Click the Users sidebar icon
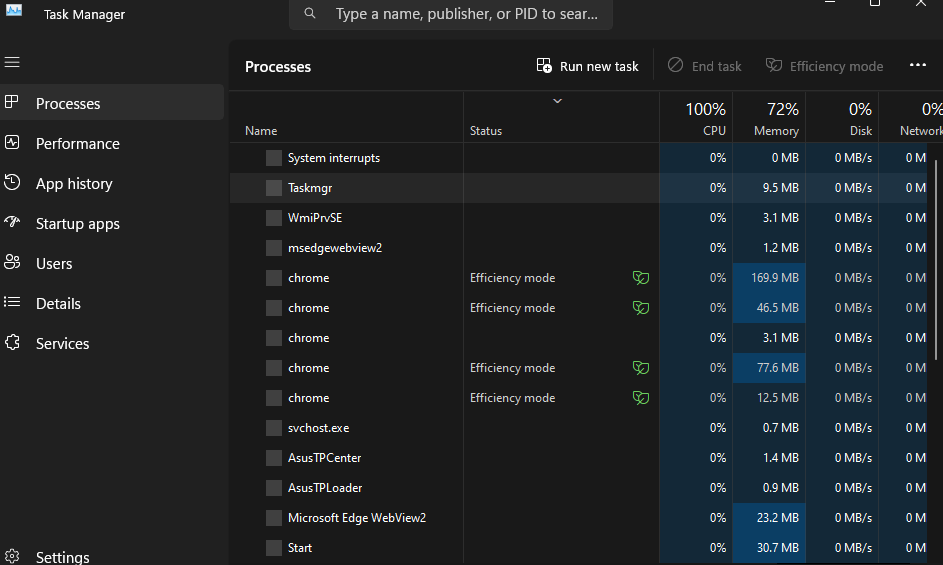This screenshot has width=943, height=565. click(x=12, y=262)
